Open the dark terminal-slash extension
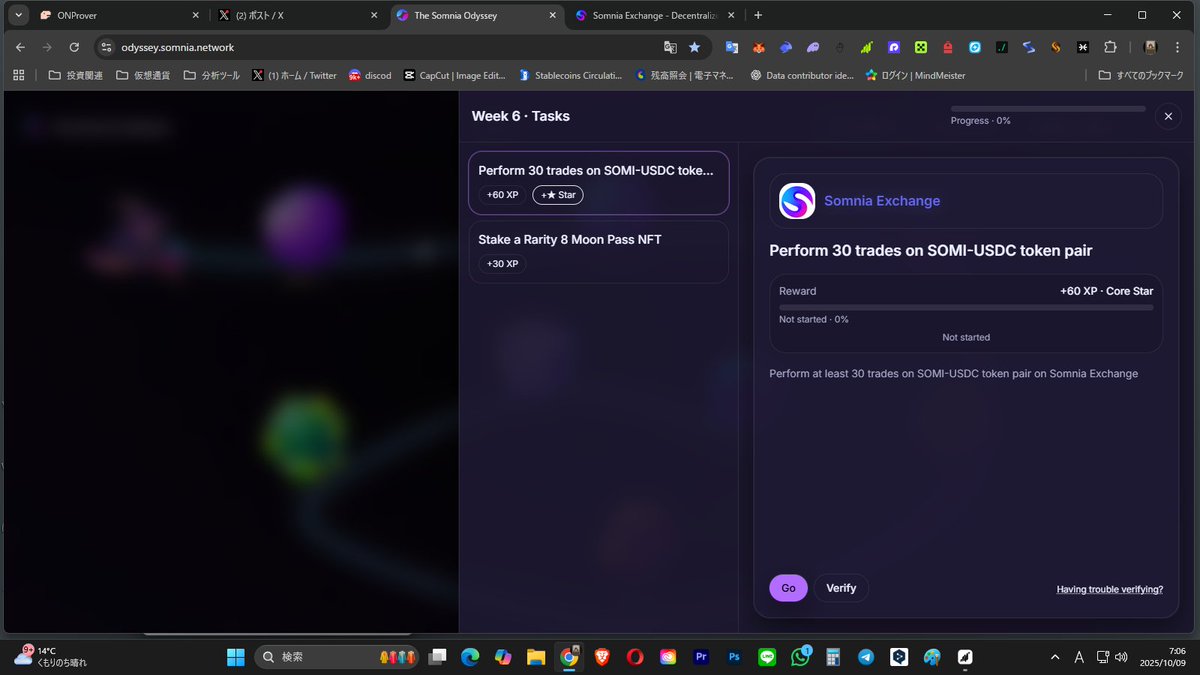 [x=1002, y=47]
